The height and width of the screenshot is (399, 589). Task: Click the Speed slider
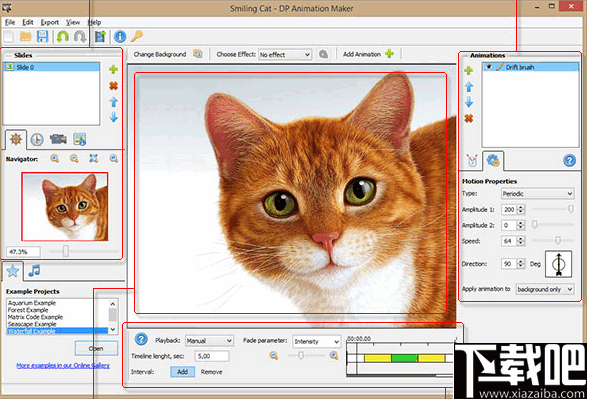pyautogui.click(x=553, y=240)
